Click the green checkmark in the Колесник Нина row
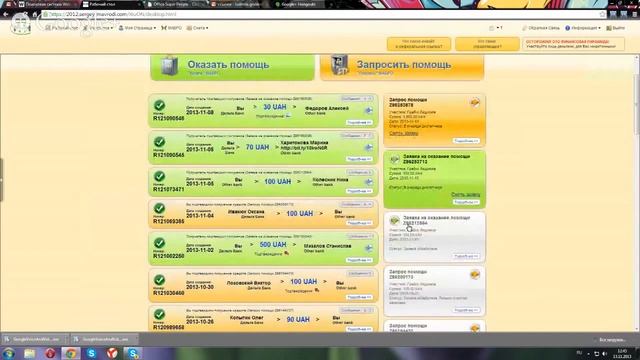The image size is (640, 360). 160,176
